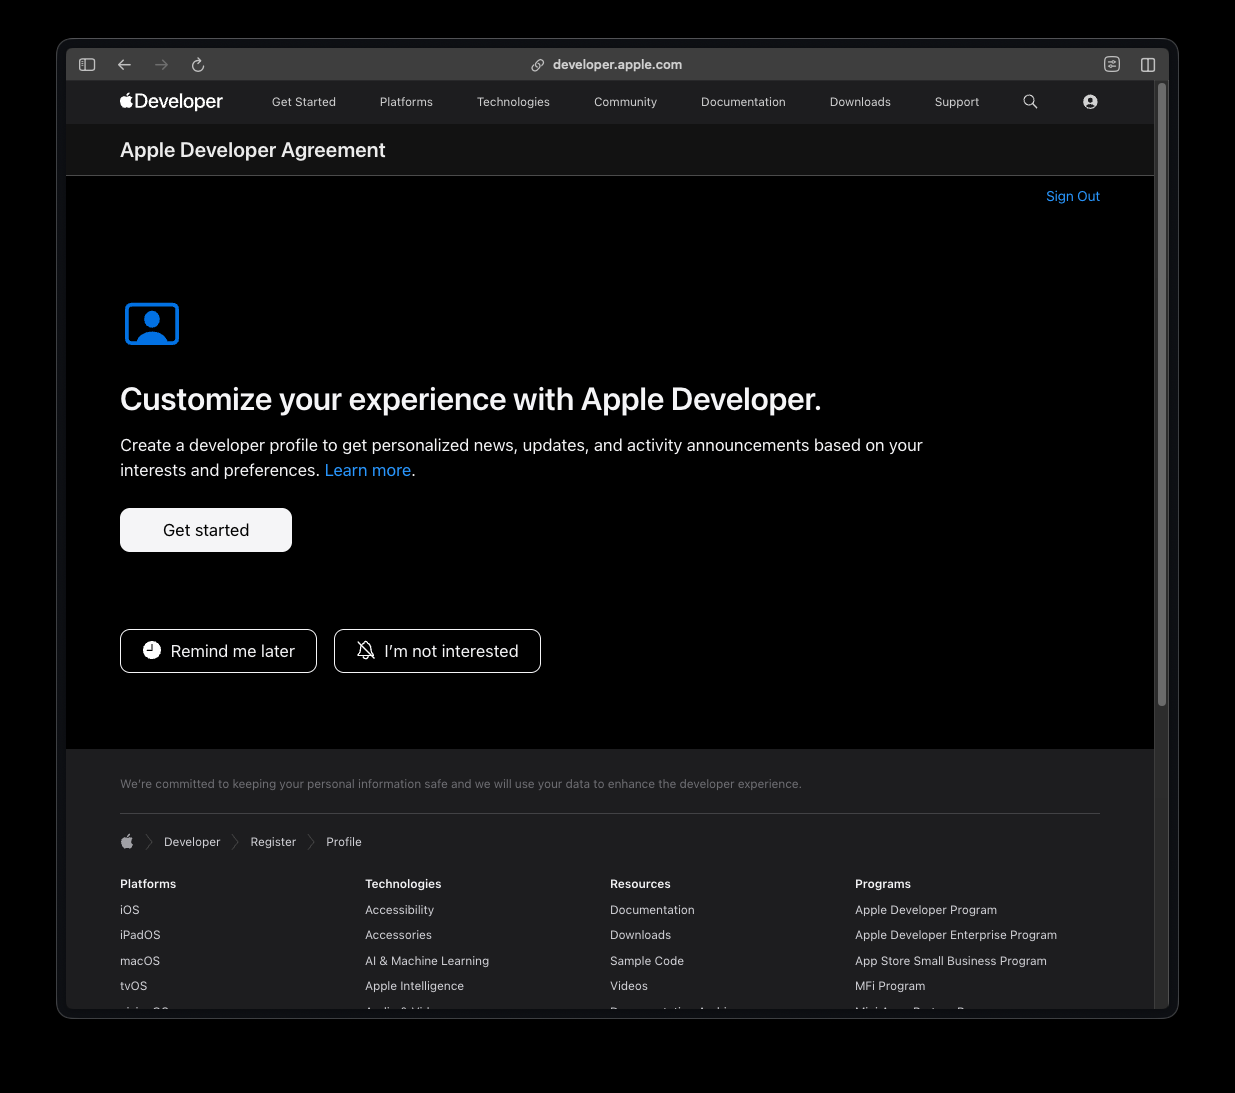Open the macOS footer link
Image resolution: width=1235 pixels, height=1093 pixels.
[x=140, y=961]
